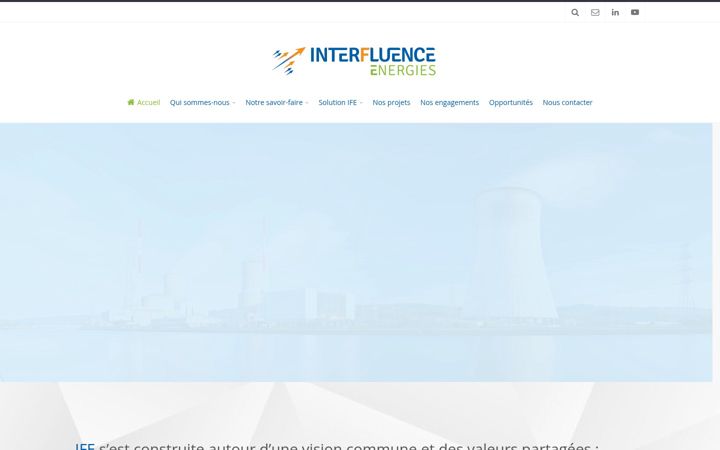Visit the Nos projets page
The width and height of the screenshot is (720, 450).
coord(391,102)
